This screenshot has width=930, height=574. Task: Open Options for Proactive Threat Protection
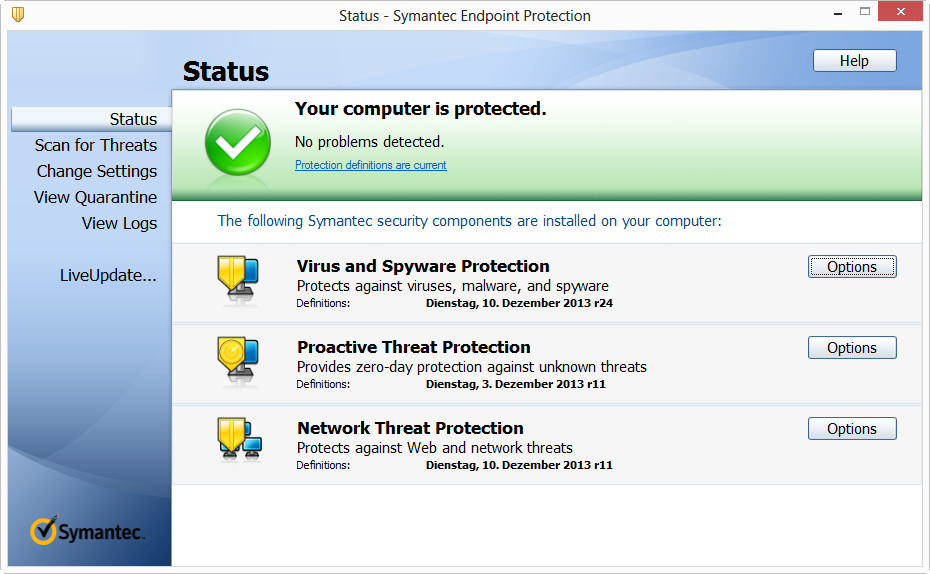(x=852, y=348)
